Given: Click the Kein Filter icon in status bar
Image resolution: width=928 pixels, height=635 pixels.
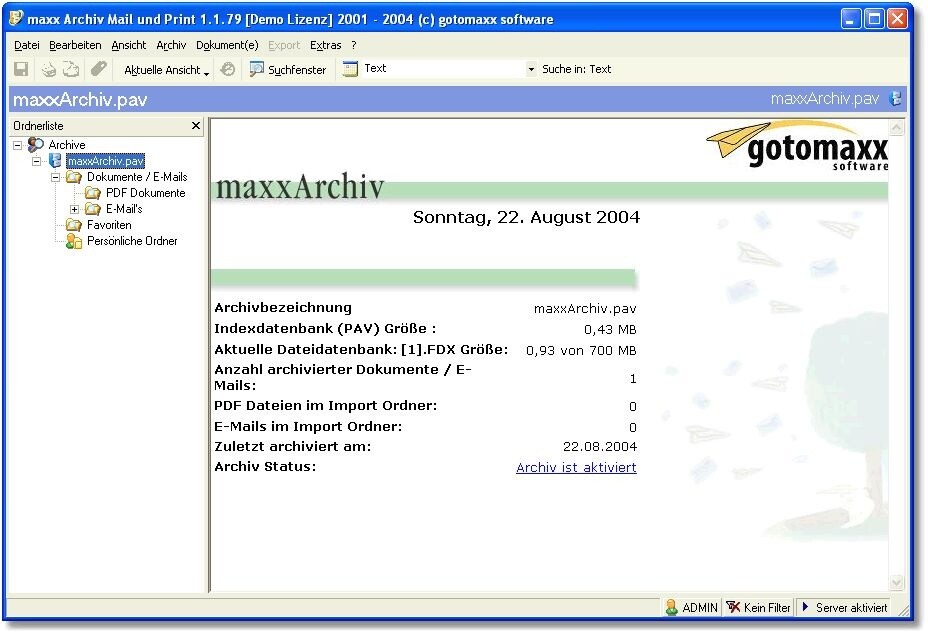Looking at the screenshot, I should coord(733,608).
